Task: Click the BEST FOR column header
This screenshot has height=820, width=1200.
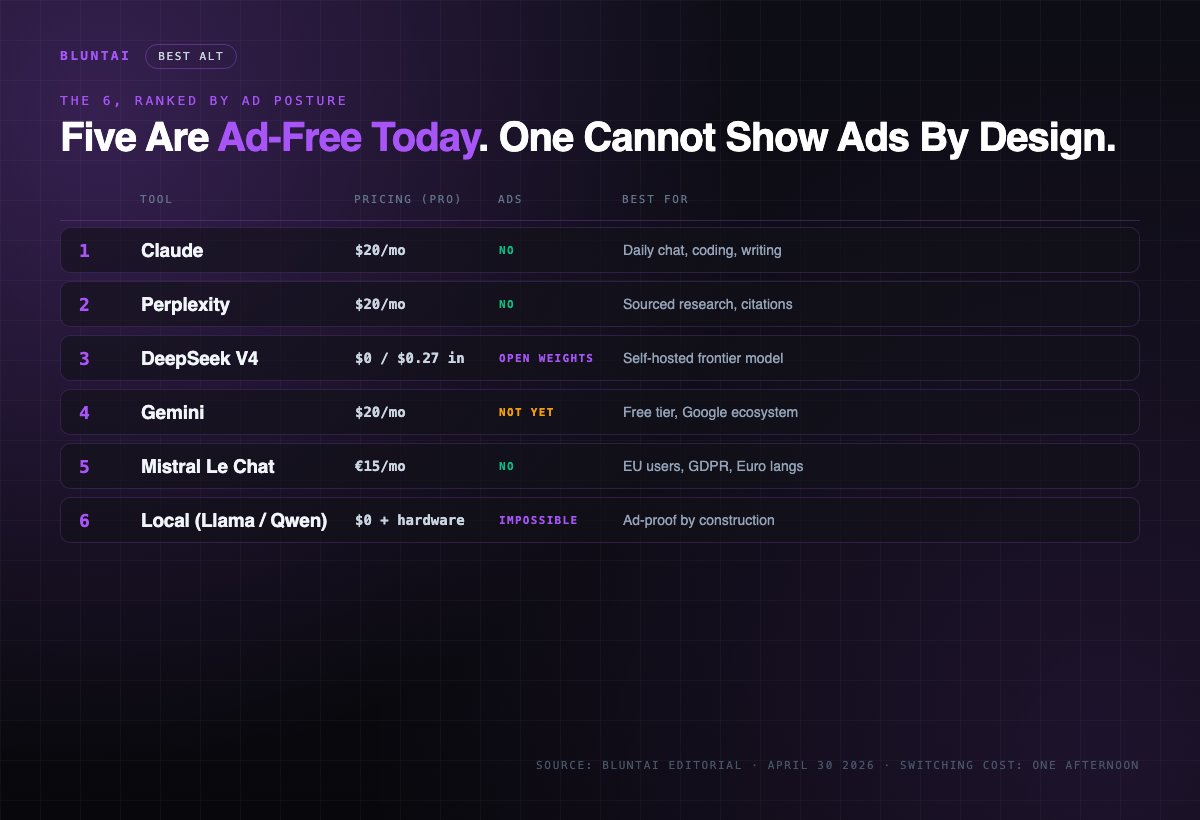Action: coord(655,199)
